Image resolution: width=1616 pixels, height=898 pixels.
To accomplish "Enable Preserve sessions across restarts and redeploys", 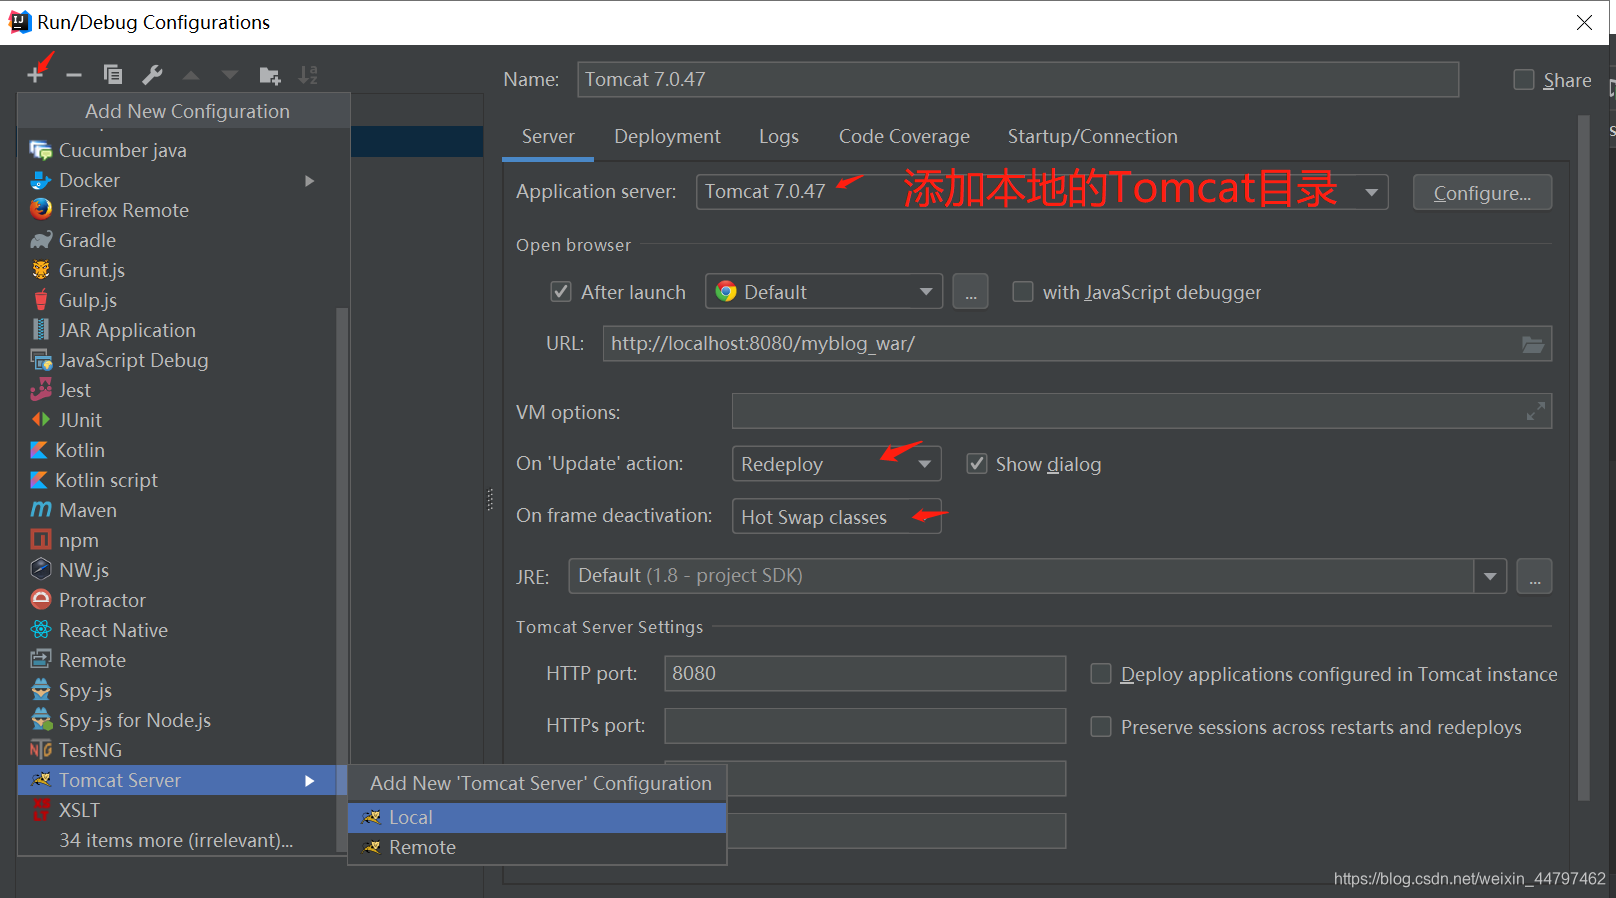I will tap(1101, 727).
